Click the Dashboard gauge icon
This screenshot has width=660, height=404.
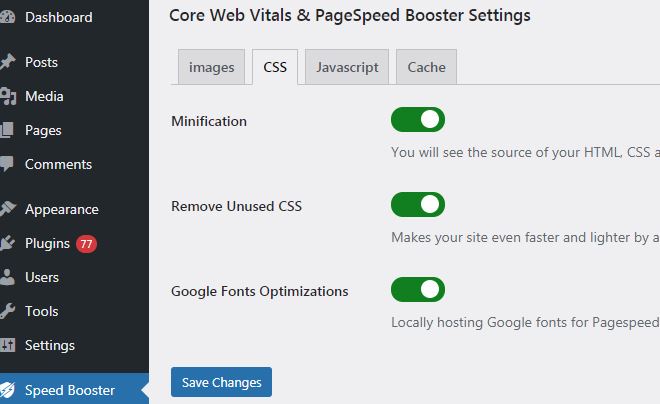pos(7,17)
